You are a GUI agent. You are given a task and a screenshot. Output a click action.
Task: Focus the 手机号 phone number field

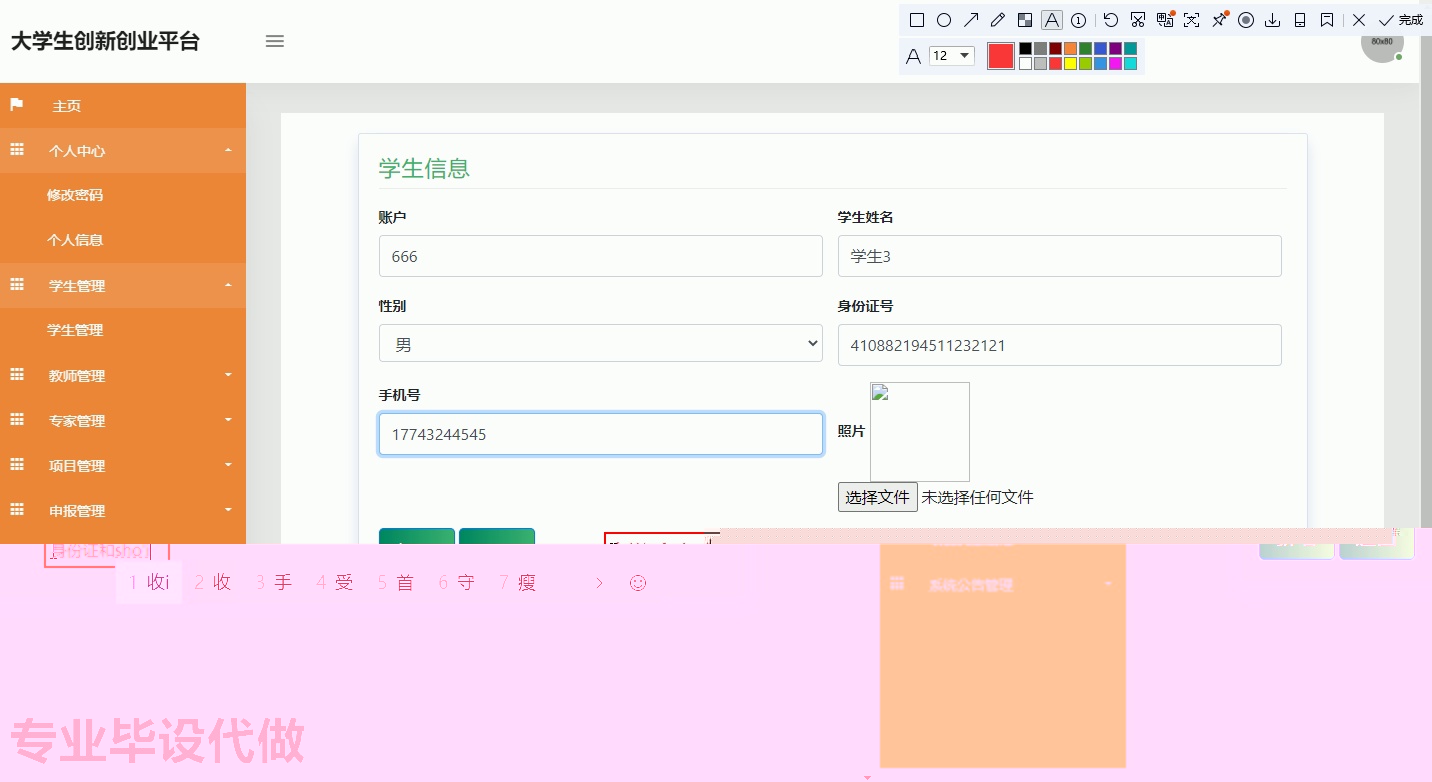(600, 434)
